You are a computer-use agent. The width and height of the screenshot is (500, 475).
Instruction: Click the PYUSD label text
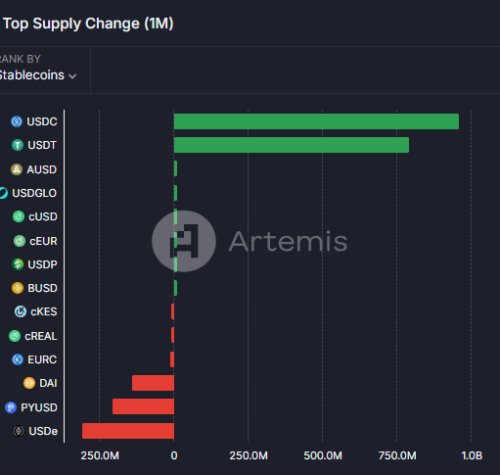coord(39,407)
